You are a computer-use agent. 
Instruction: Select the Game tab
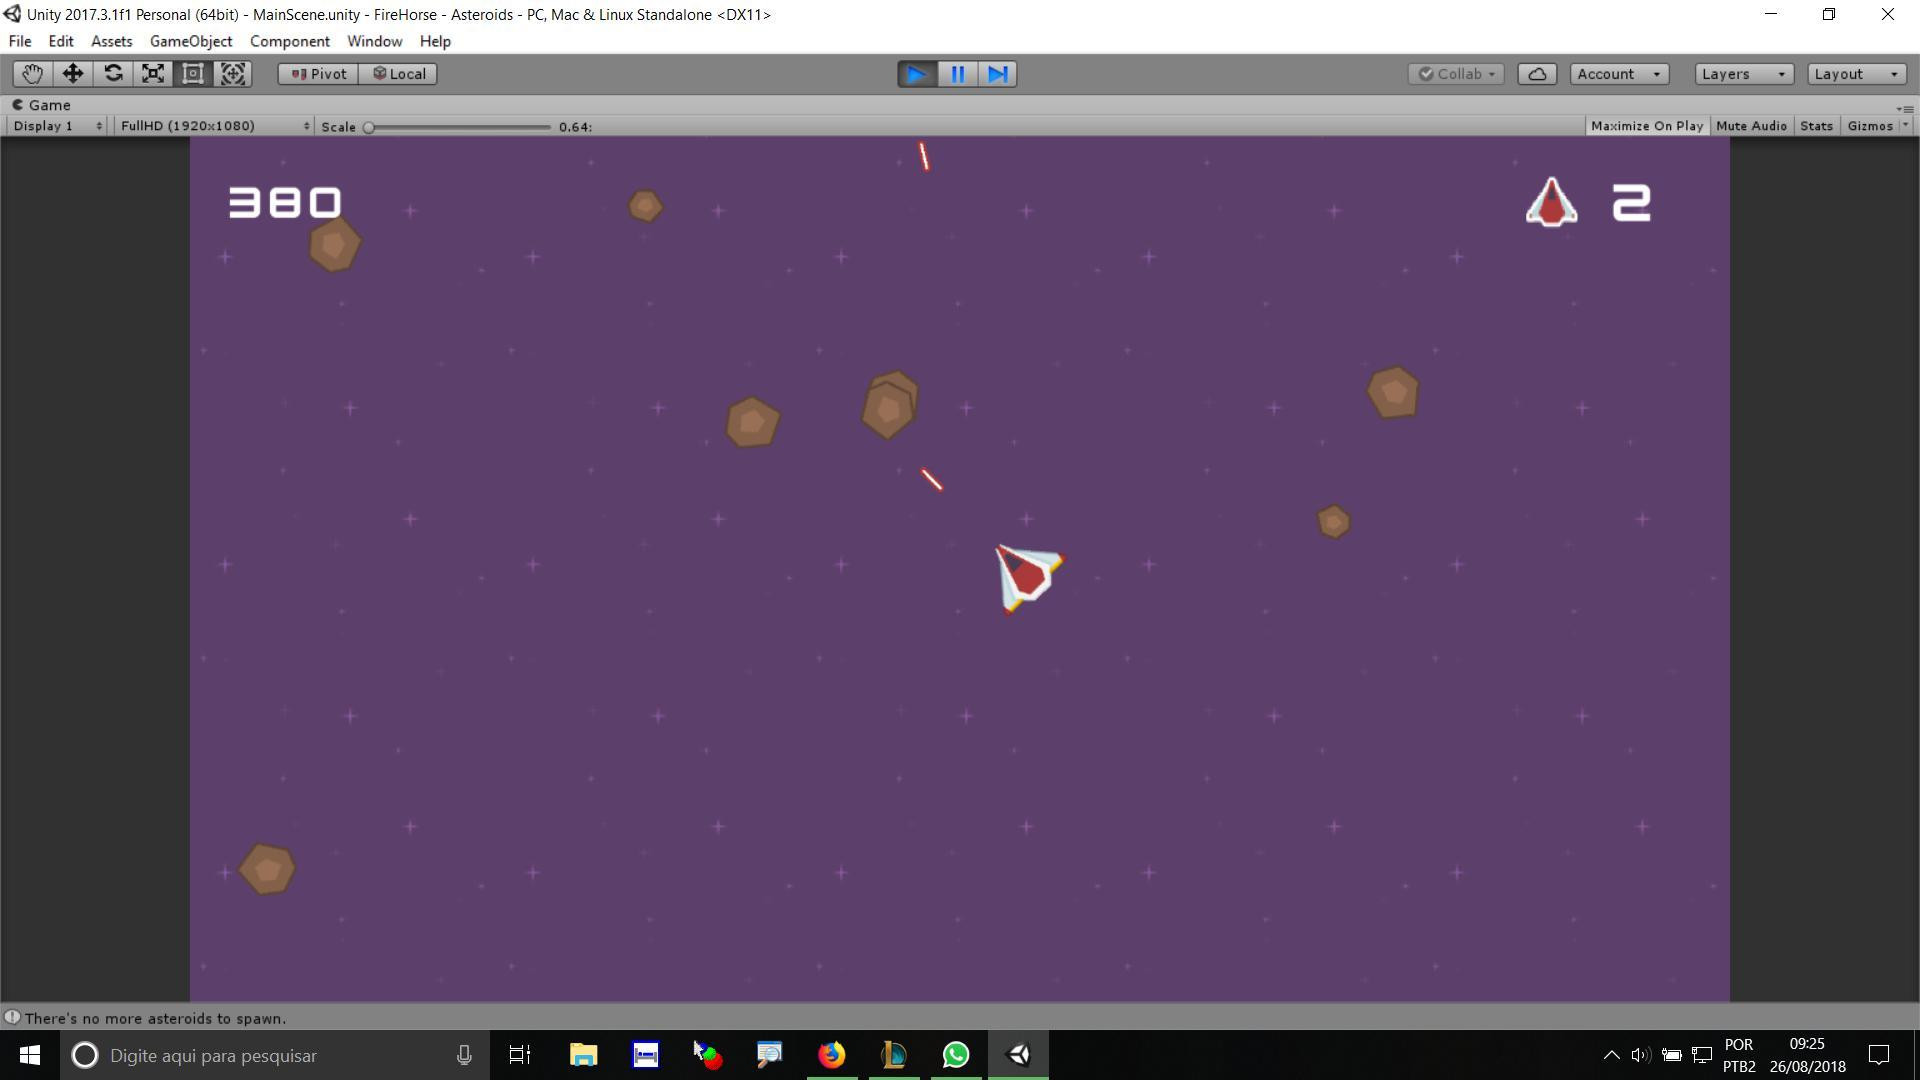point(41,105)
